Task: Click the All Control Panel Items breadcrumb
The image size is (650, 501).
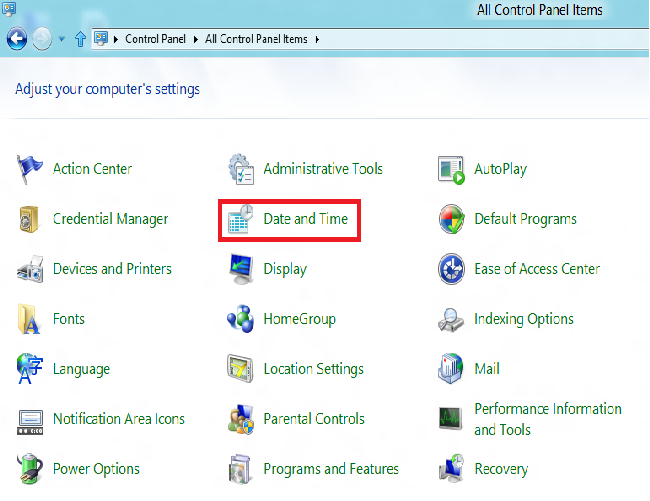Action: [x=256, y=39]
